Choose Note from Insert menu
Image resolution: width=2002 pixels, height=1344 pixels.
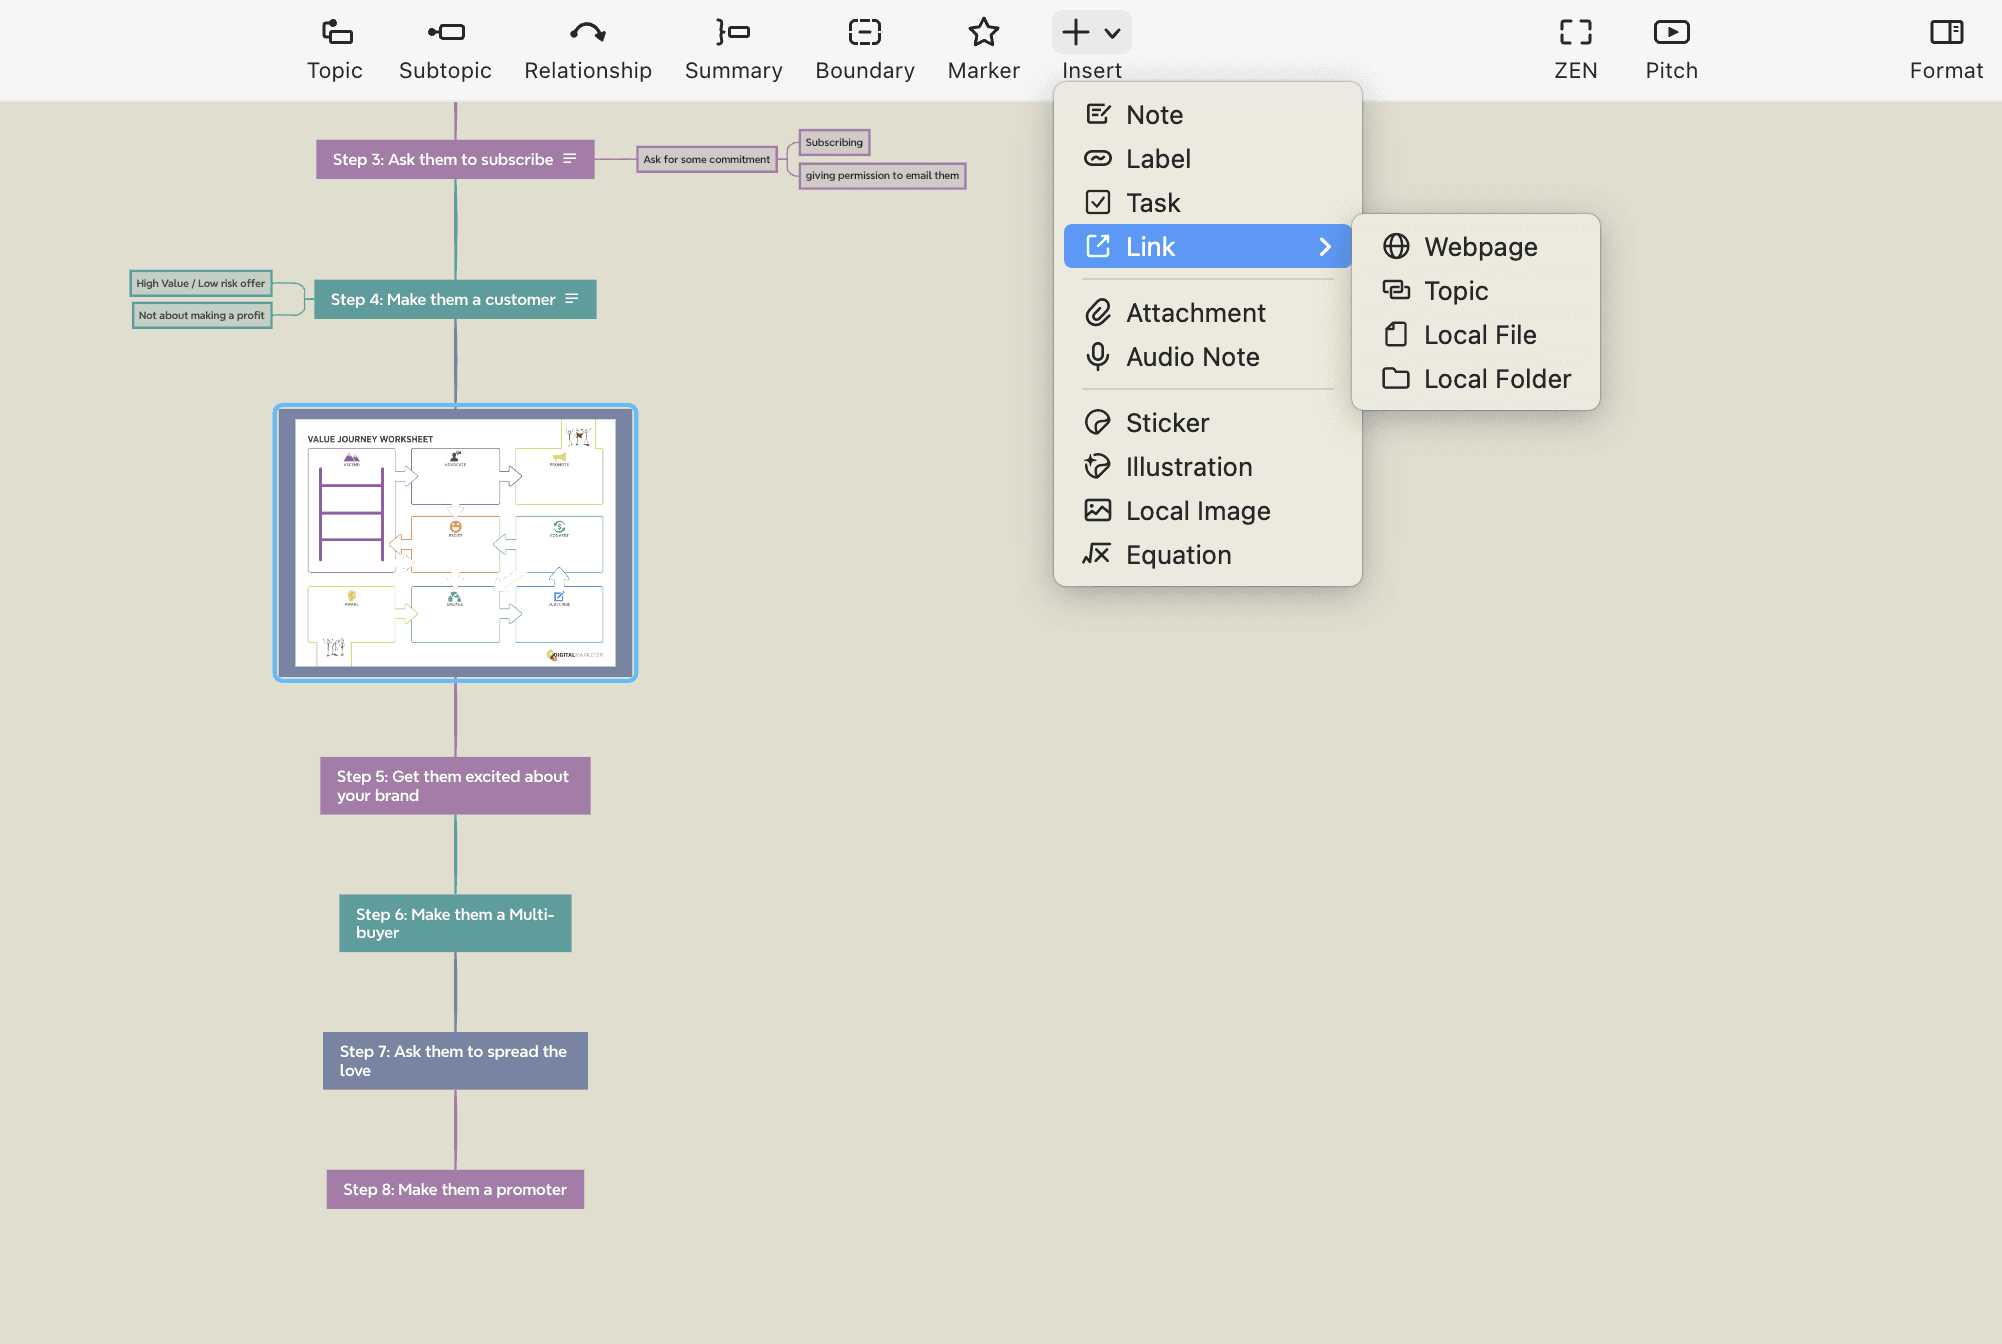[1208, 115]
